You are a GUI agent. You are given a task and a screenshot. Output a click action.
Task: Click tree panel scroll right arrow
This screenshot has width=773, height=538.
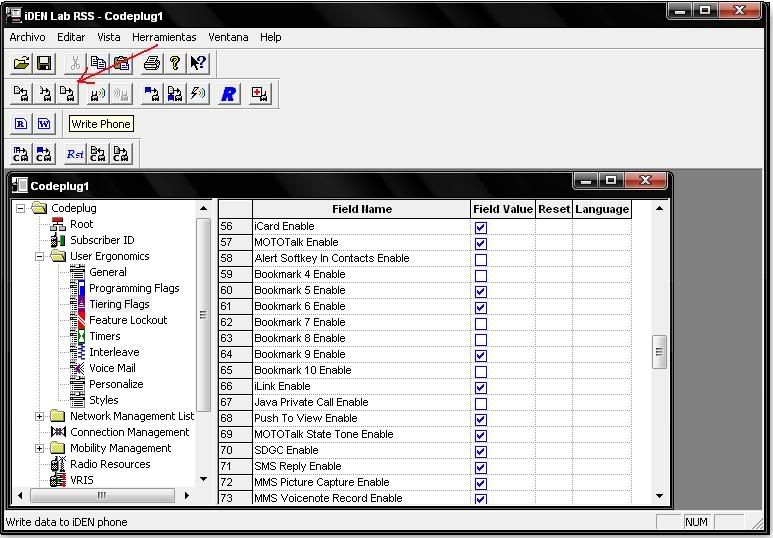point(186,495)
